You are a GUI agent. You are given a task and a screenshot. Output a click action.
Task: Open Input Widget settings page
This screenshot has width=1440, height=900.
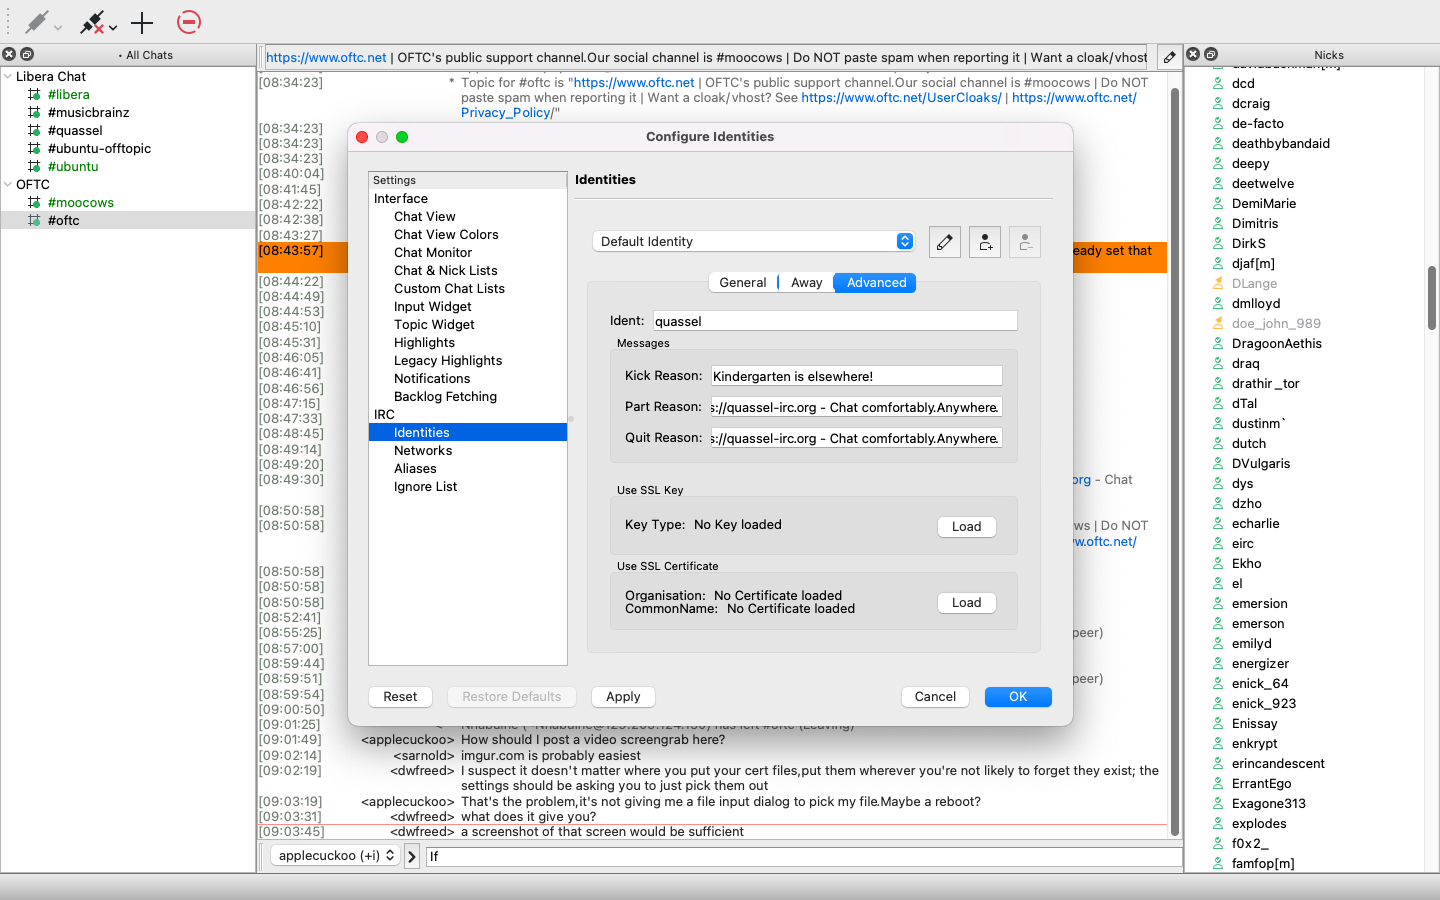point(432,306)
